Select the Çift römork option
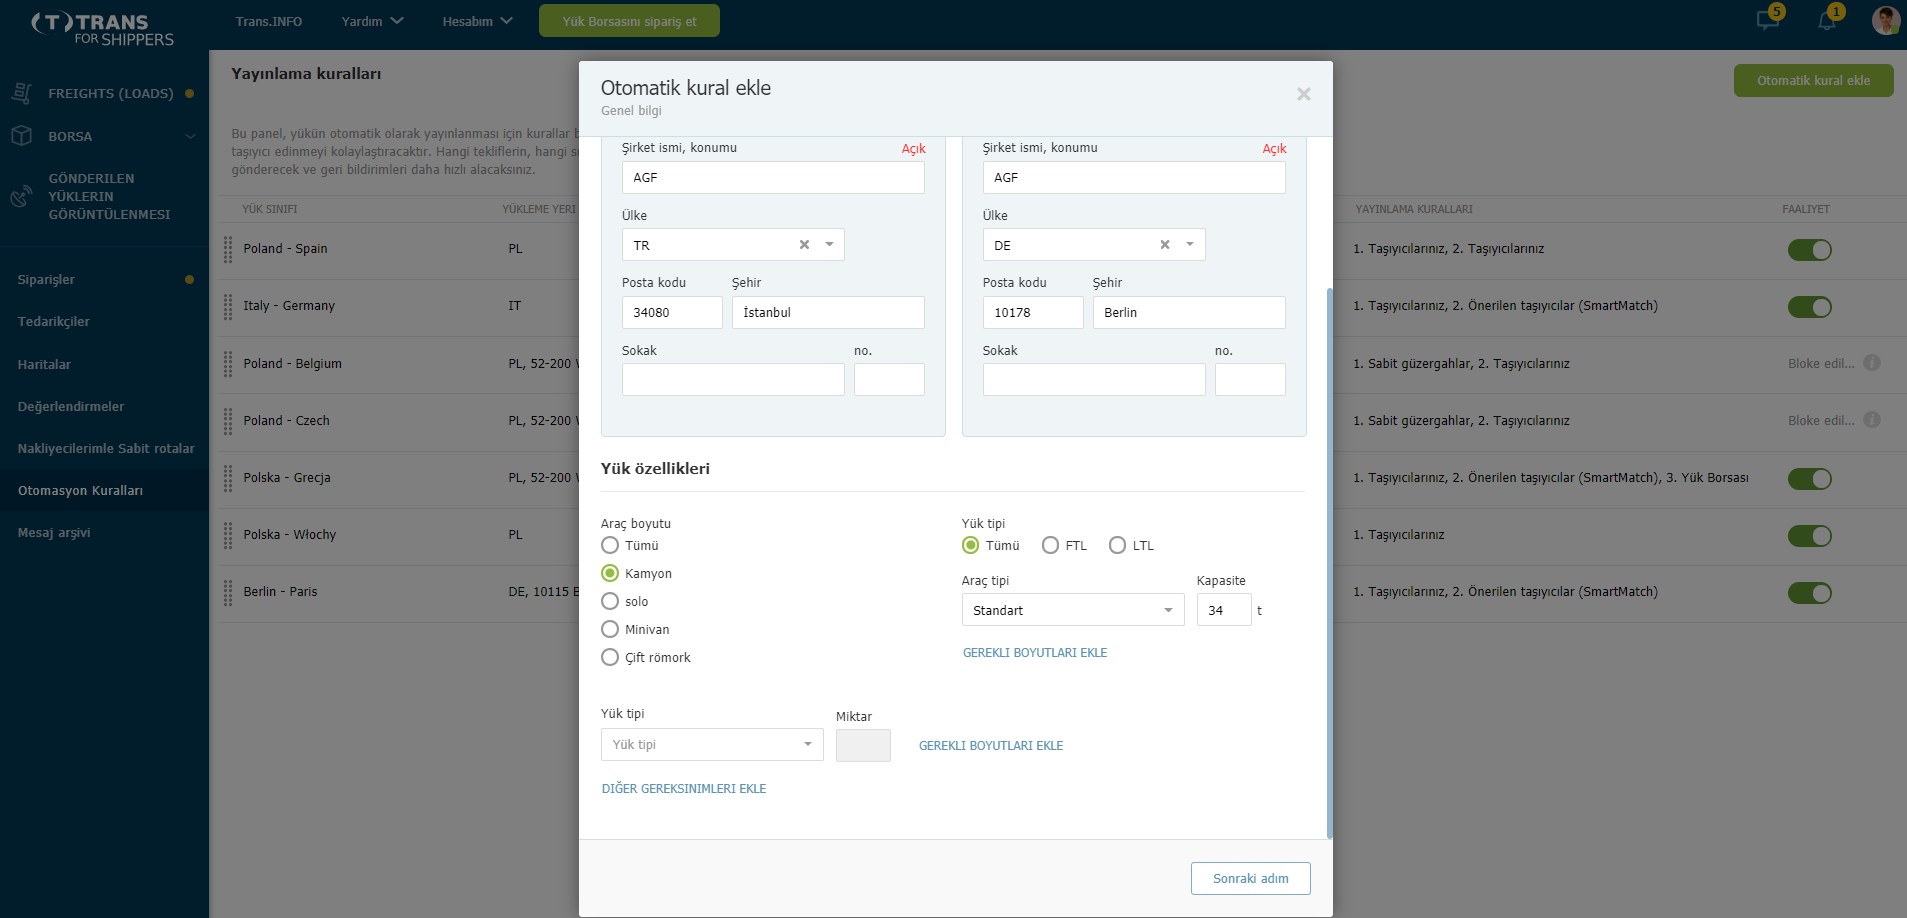The width and height of the screenshot is (1907, 918). point(610,657)
